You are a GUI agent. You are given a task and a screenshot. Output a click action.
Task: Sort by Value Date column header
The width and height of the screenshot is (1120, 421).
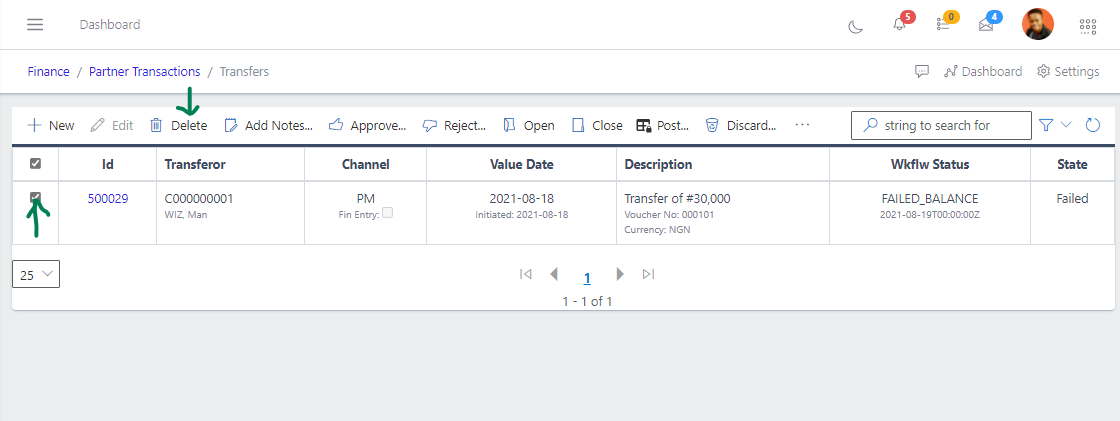click(x=521, y=164)
